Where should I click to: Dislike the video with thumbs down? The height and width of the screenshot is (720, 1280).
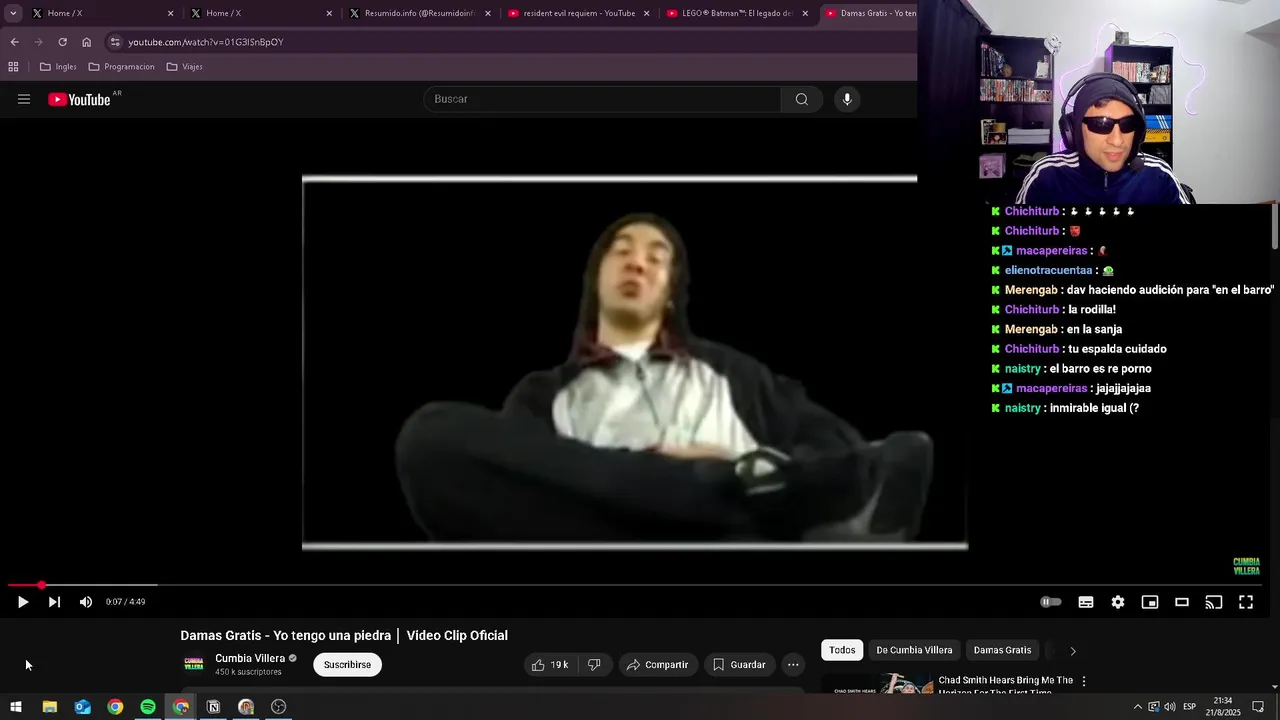point(594,665)
